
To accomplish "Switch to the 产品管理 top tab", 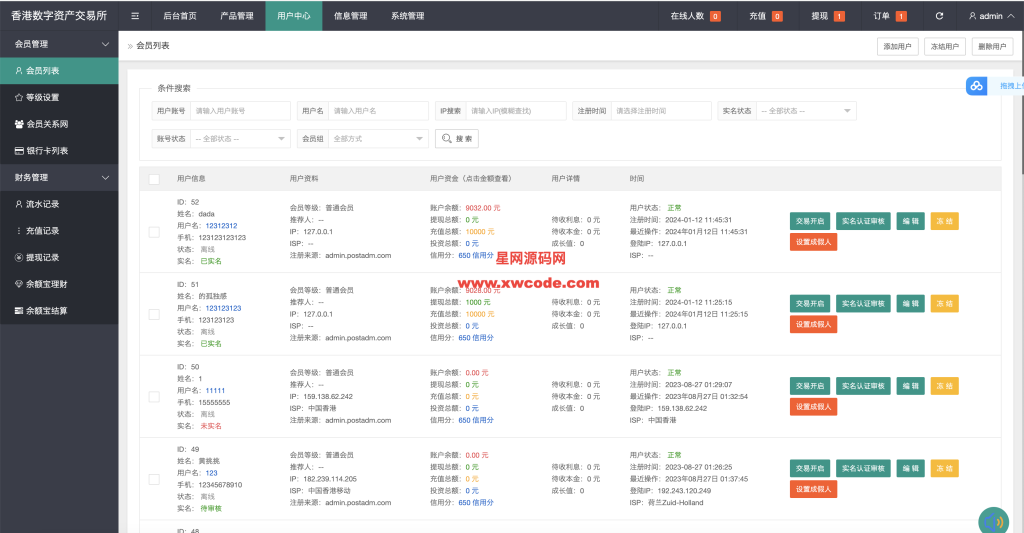I will (x=236, y=16).
